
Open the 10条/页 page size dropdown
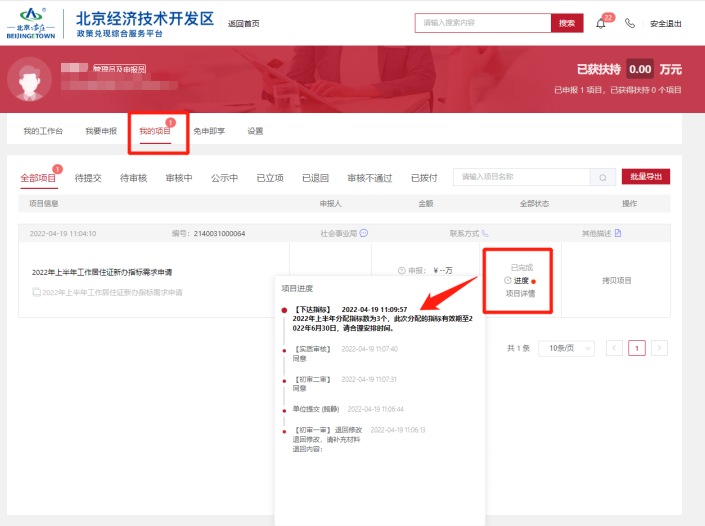(567, 348)
